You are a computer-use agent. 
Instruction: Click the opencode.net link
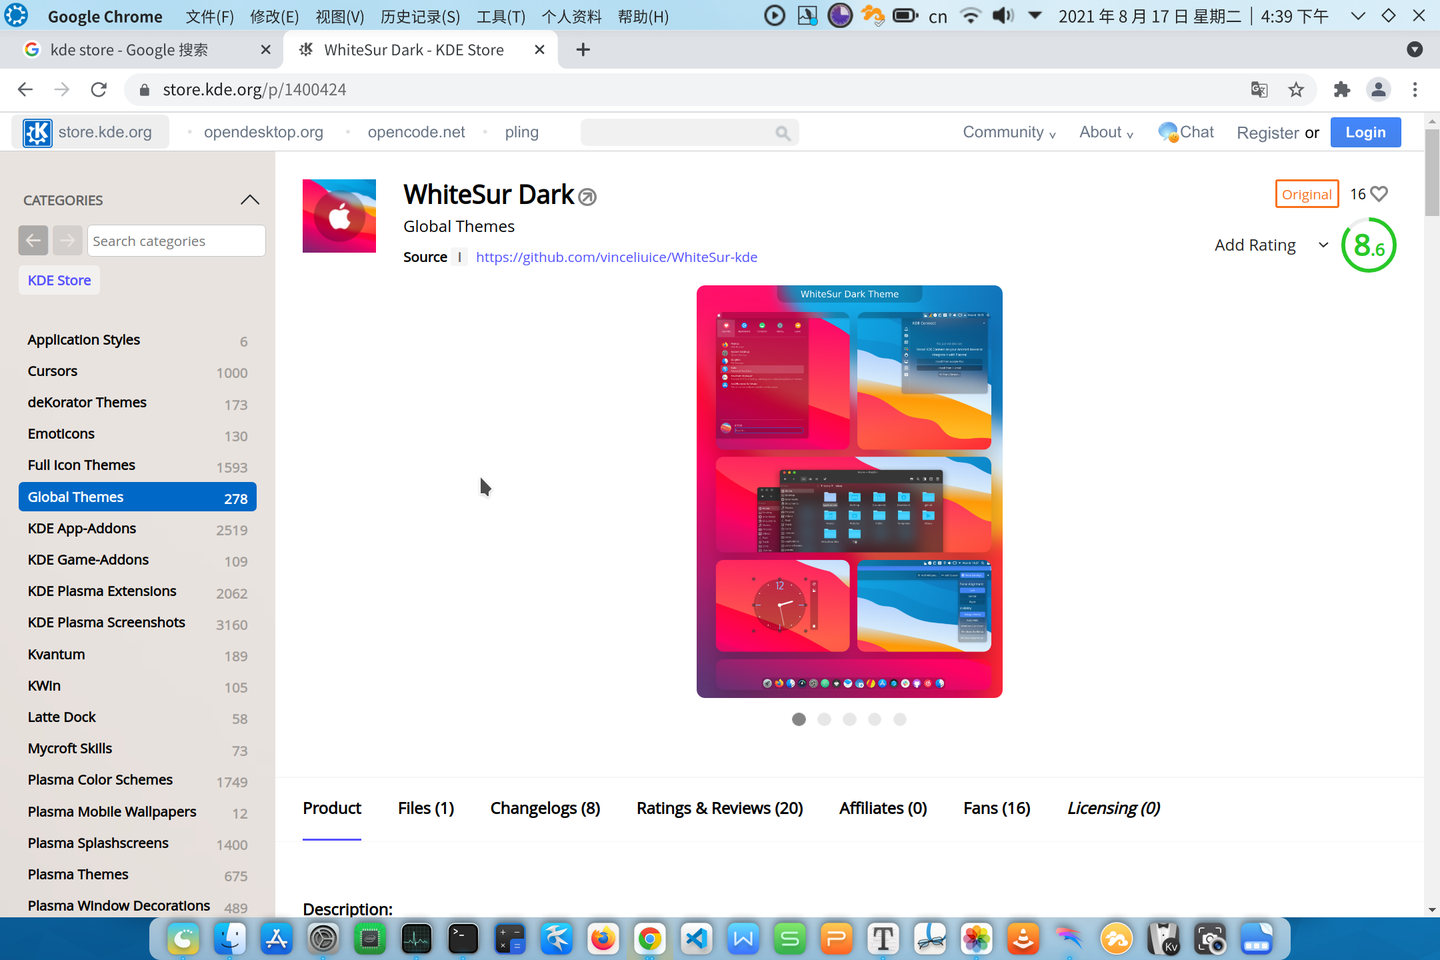[416, 132]
